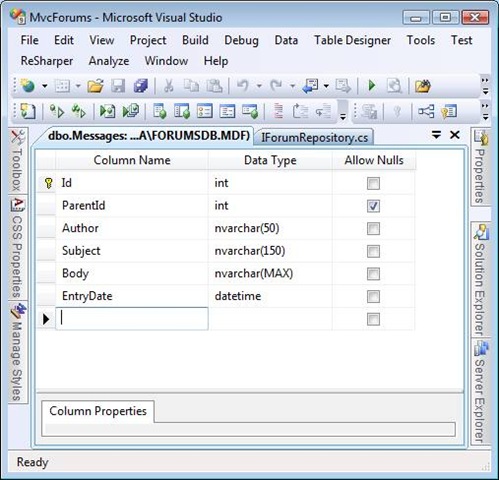Click the Navigate Forward icon
Screen dimensions: 499x480
click(x=343, y=86)
